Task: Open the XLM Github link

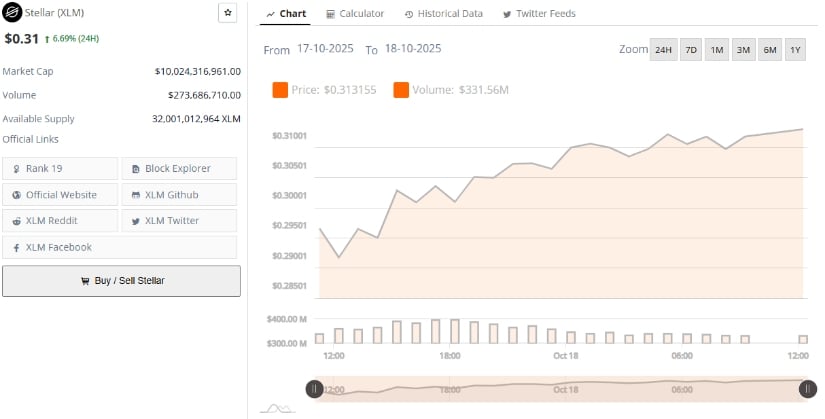Action: (179, 194)
